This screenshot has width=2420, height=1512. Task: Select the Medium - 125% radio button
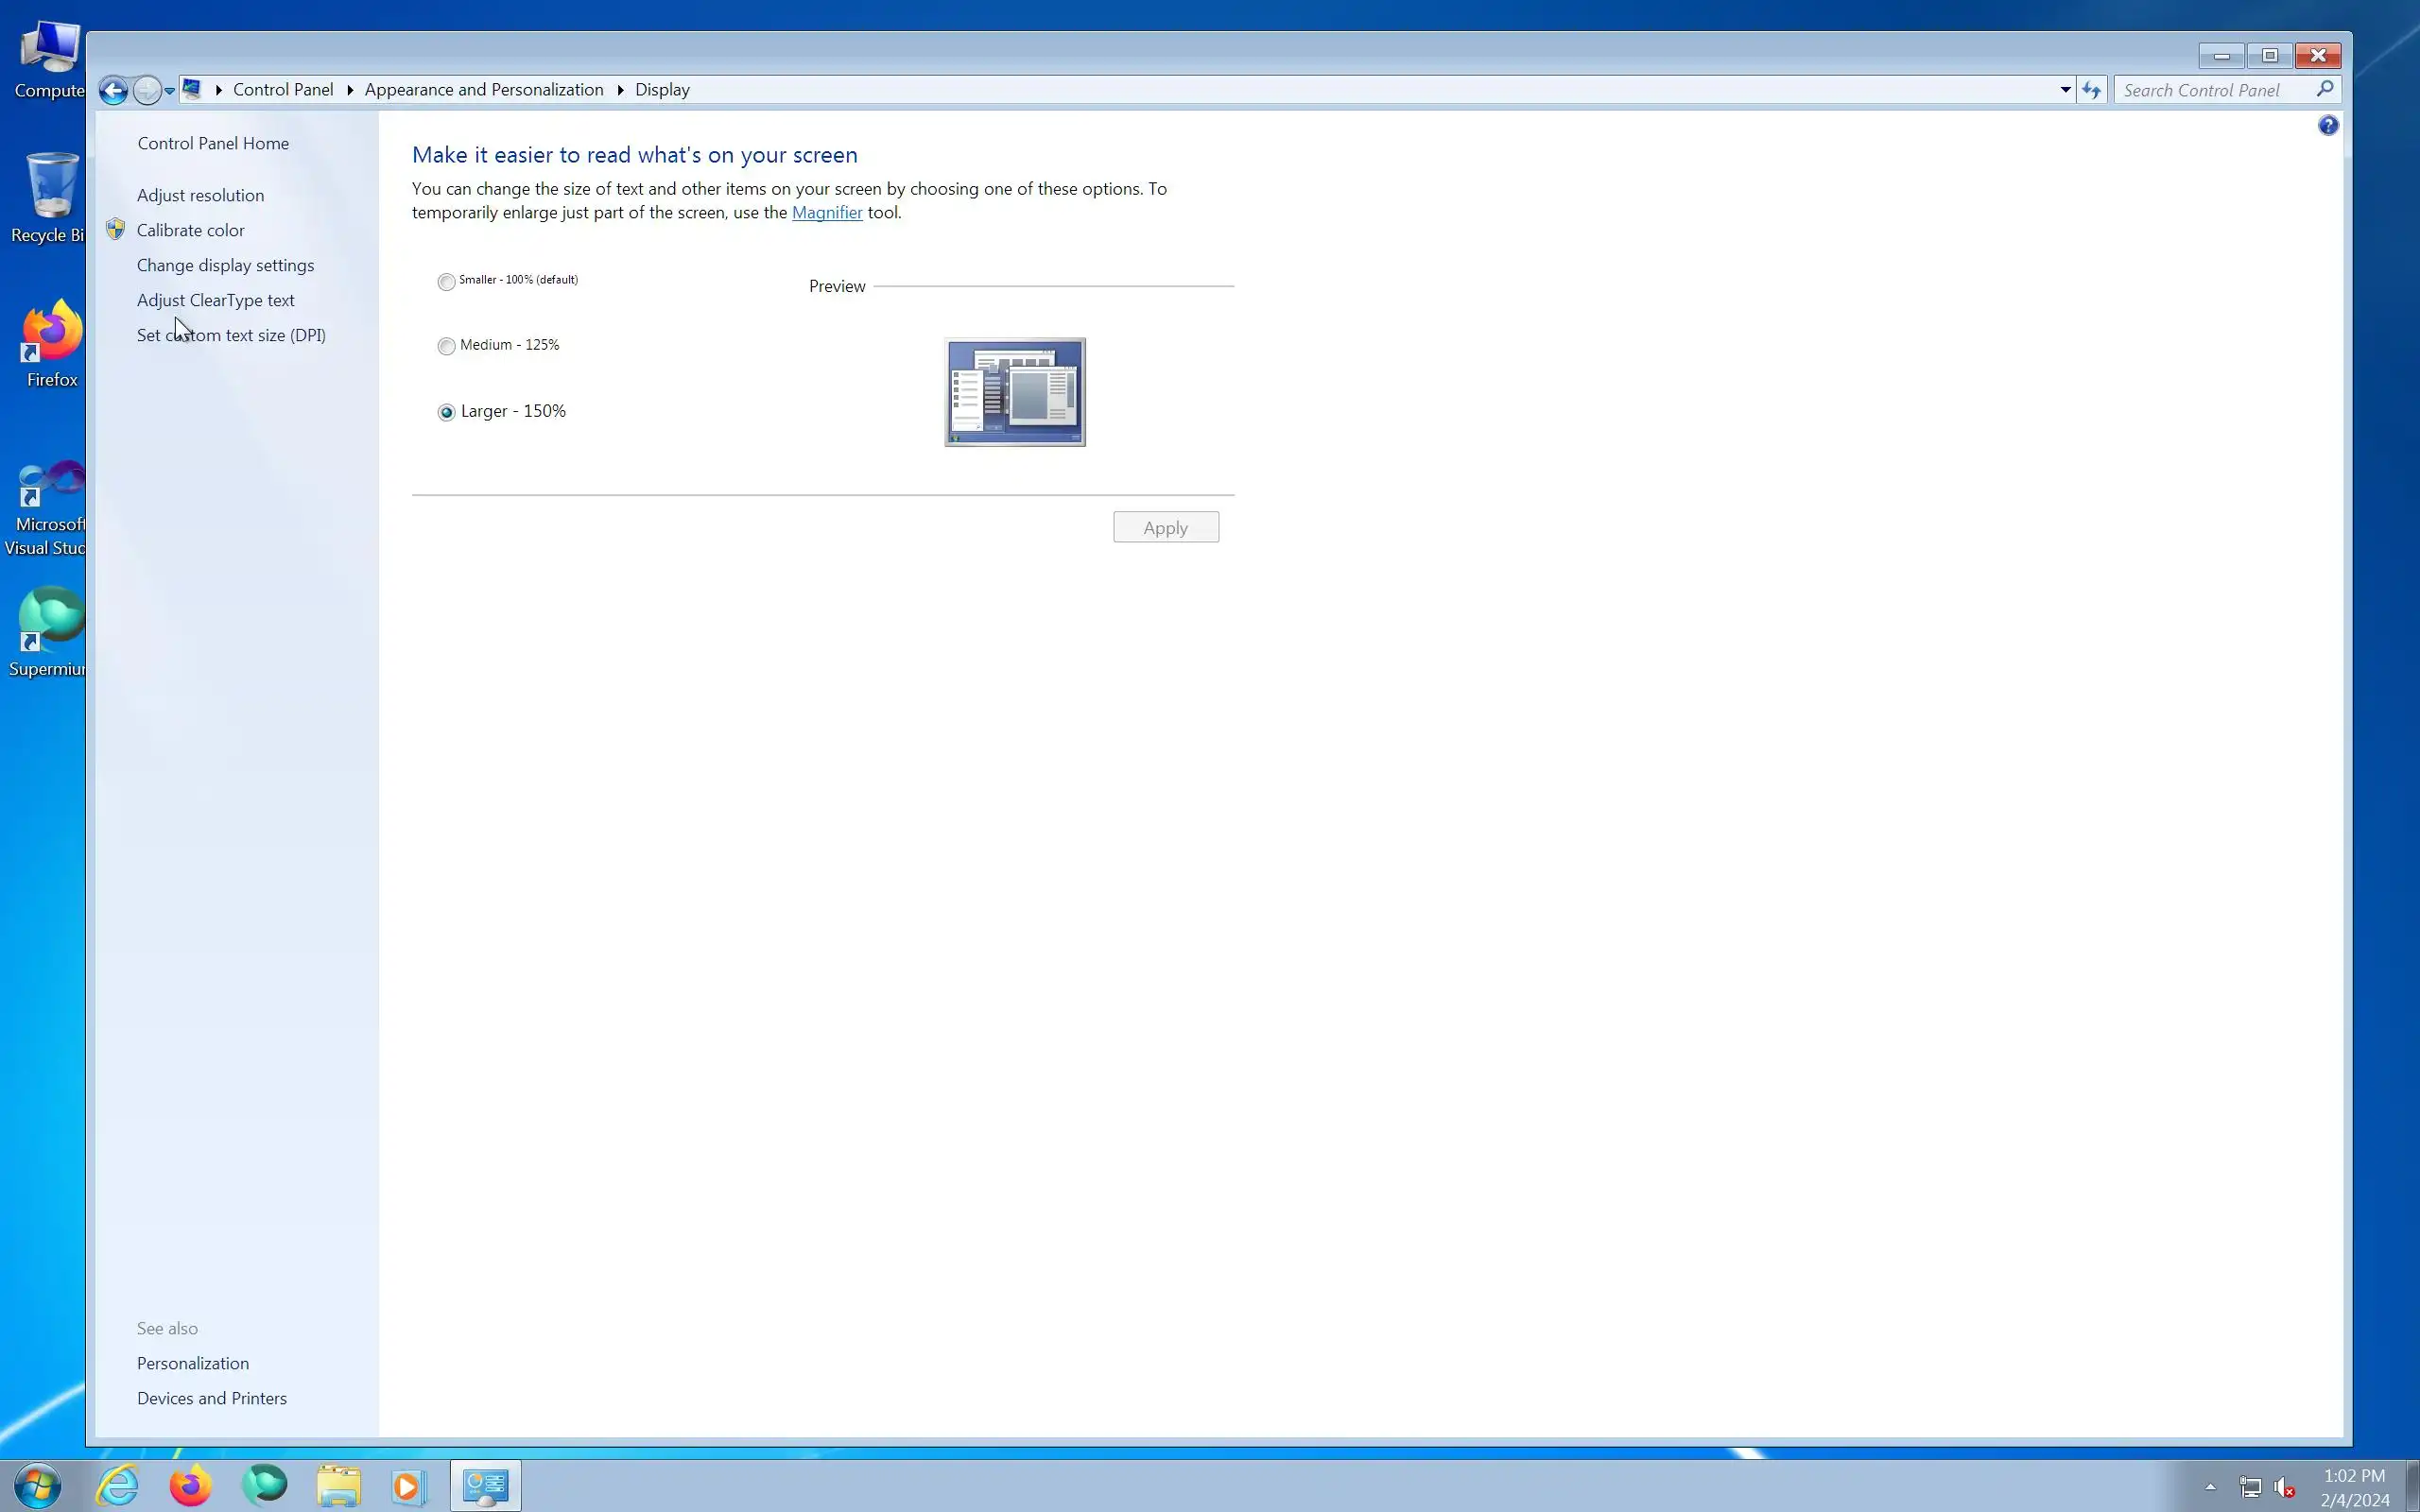[x=446, y=346]
